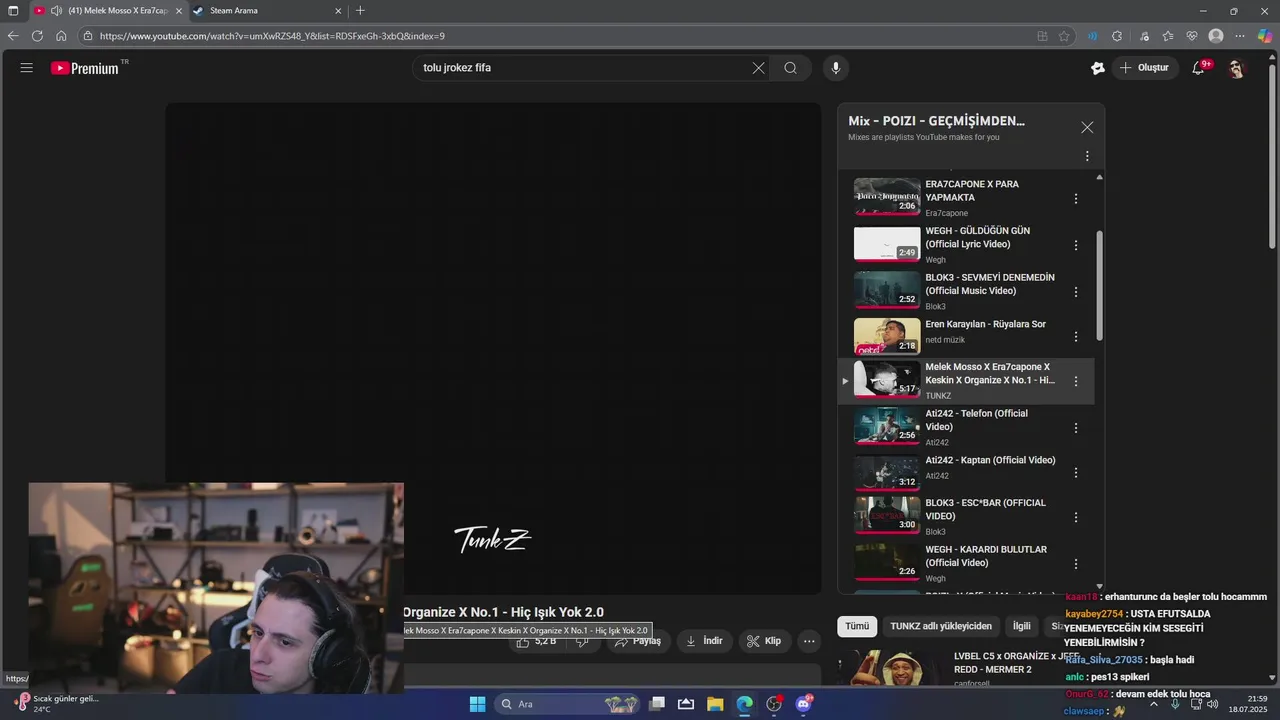The height and width of the screenshot is (720, 1280).
Task: Go back in browser
Action: pos(13,36)
